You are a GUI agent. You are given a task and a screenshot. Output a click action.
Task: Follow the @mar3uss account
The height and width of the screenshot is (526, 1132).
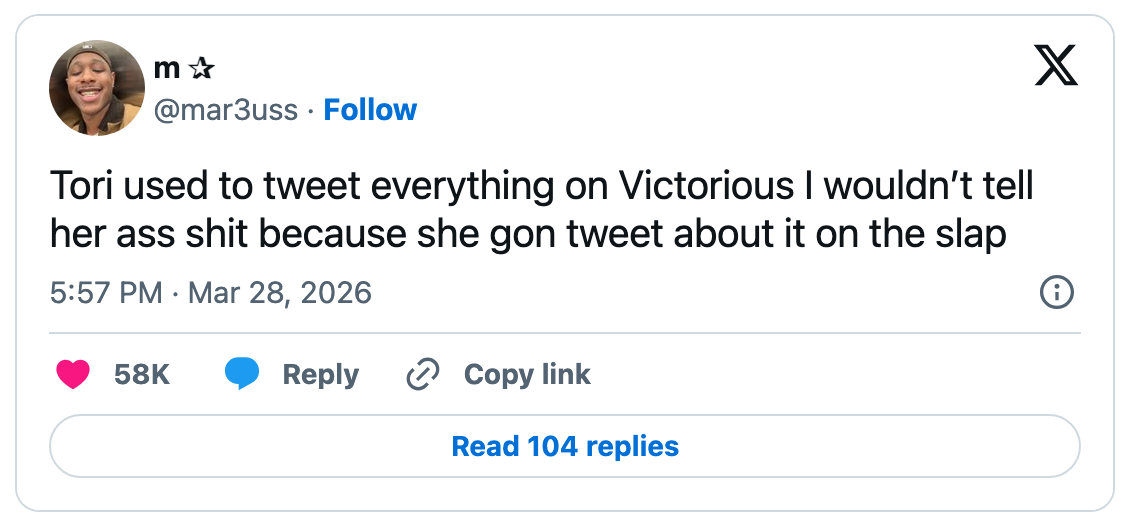pos(370,110)
